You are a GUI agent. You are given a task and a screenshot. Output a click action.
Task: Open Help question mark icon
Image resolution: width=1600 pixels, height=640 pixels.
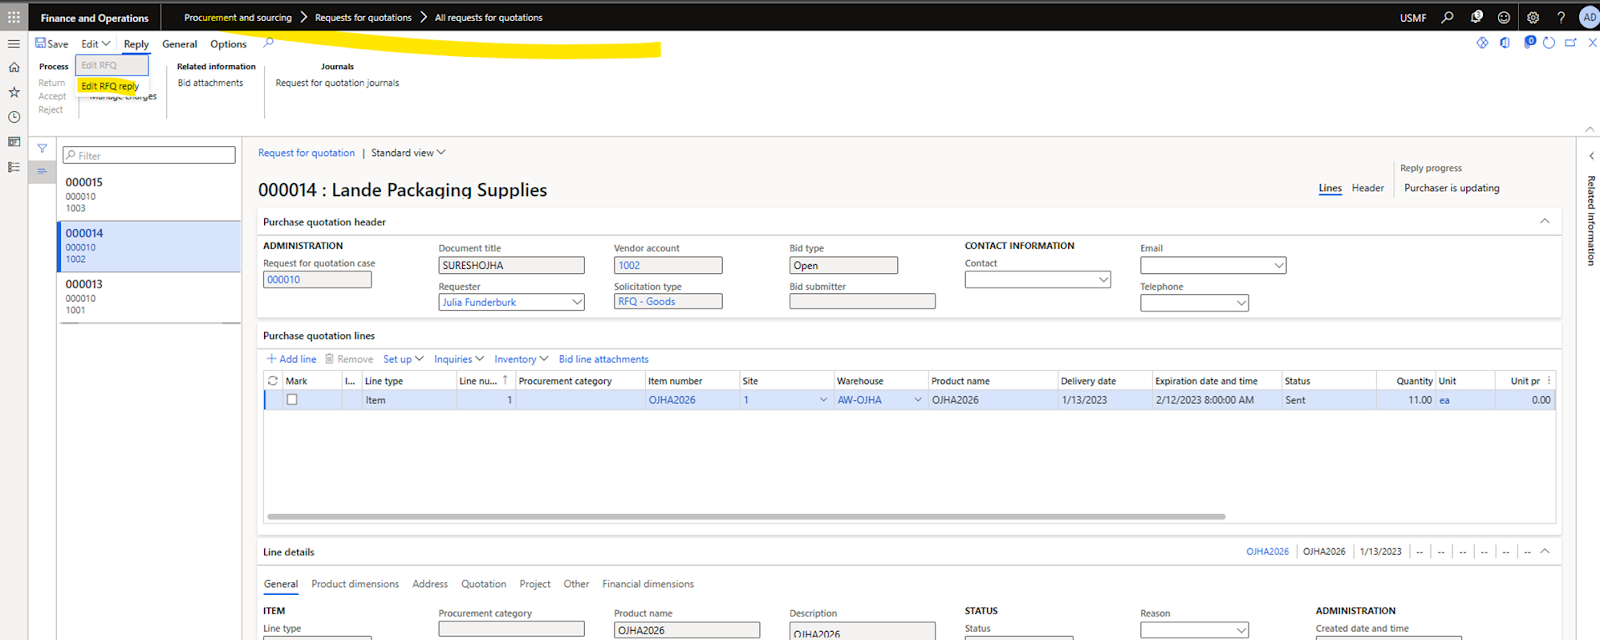(x=1561, y=17)
